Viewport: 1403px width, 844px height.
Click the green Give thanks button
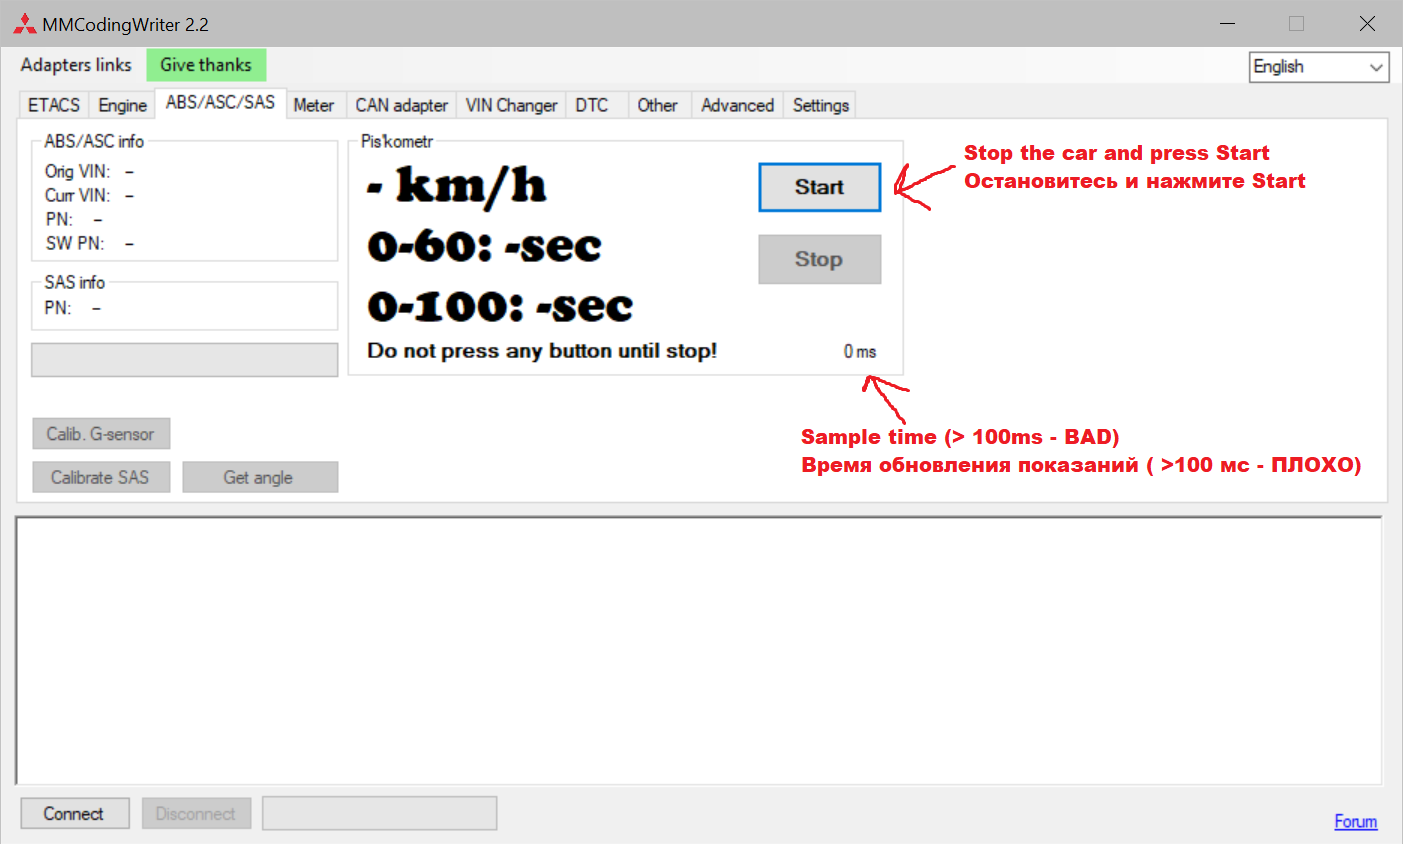click(x=206, y=65)
